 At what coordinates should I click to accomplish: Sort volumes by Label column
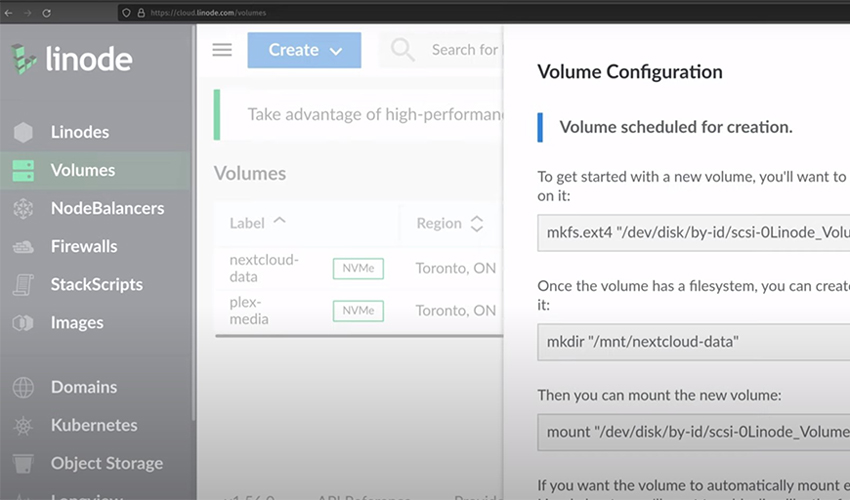257,223
